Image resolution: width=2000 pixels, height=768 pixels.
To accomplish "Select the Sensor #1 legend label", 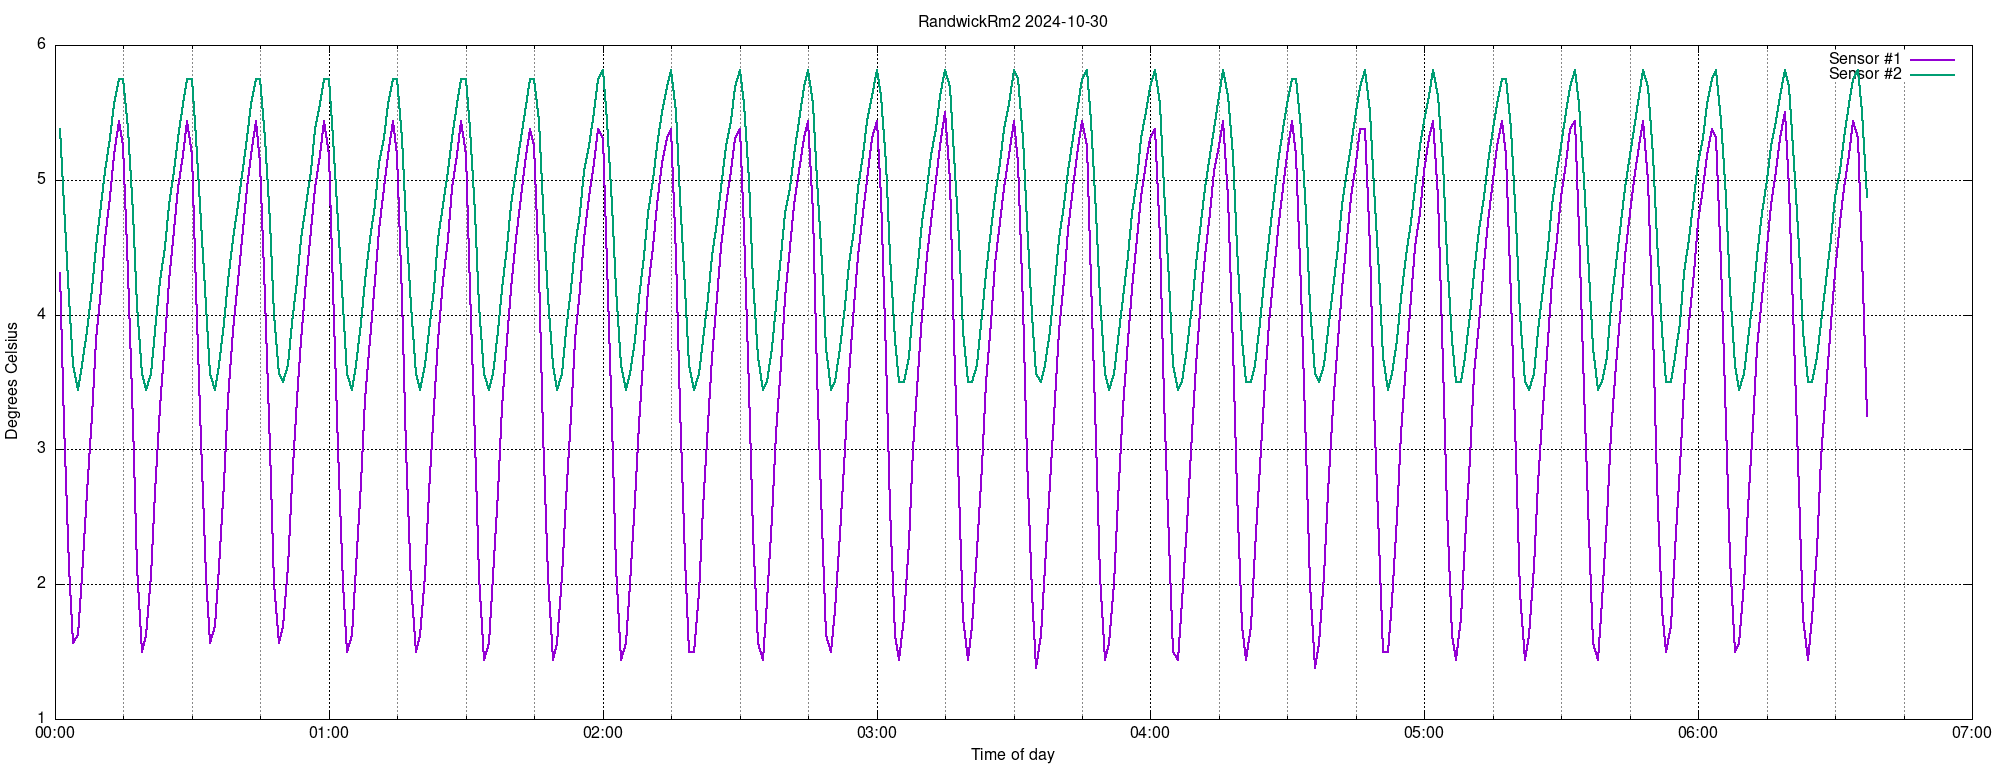I will tap(1864, 59).
